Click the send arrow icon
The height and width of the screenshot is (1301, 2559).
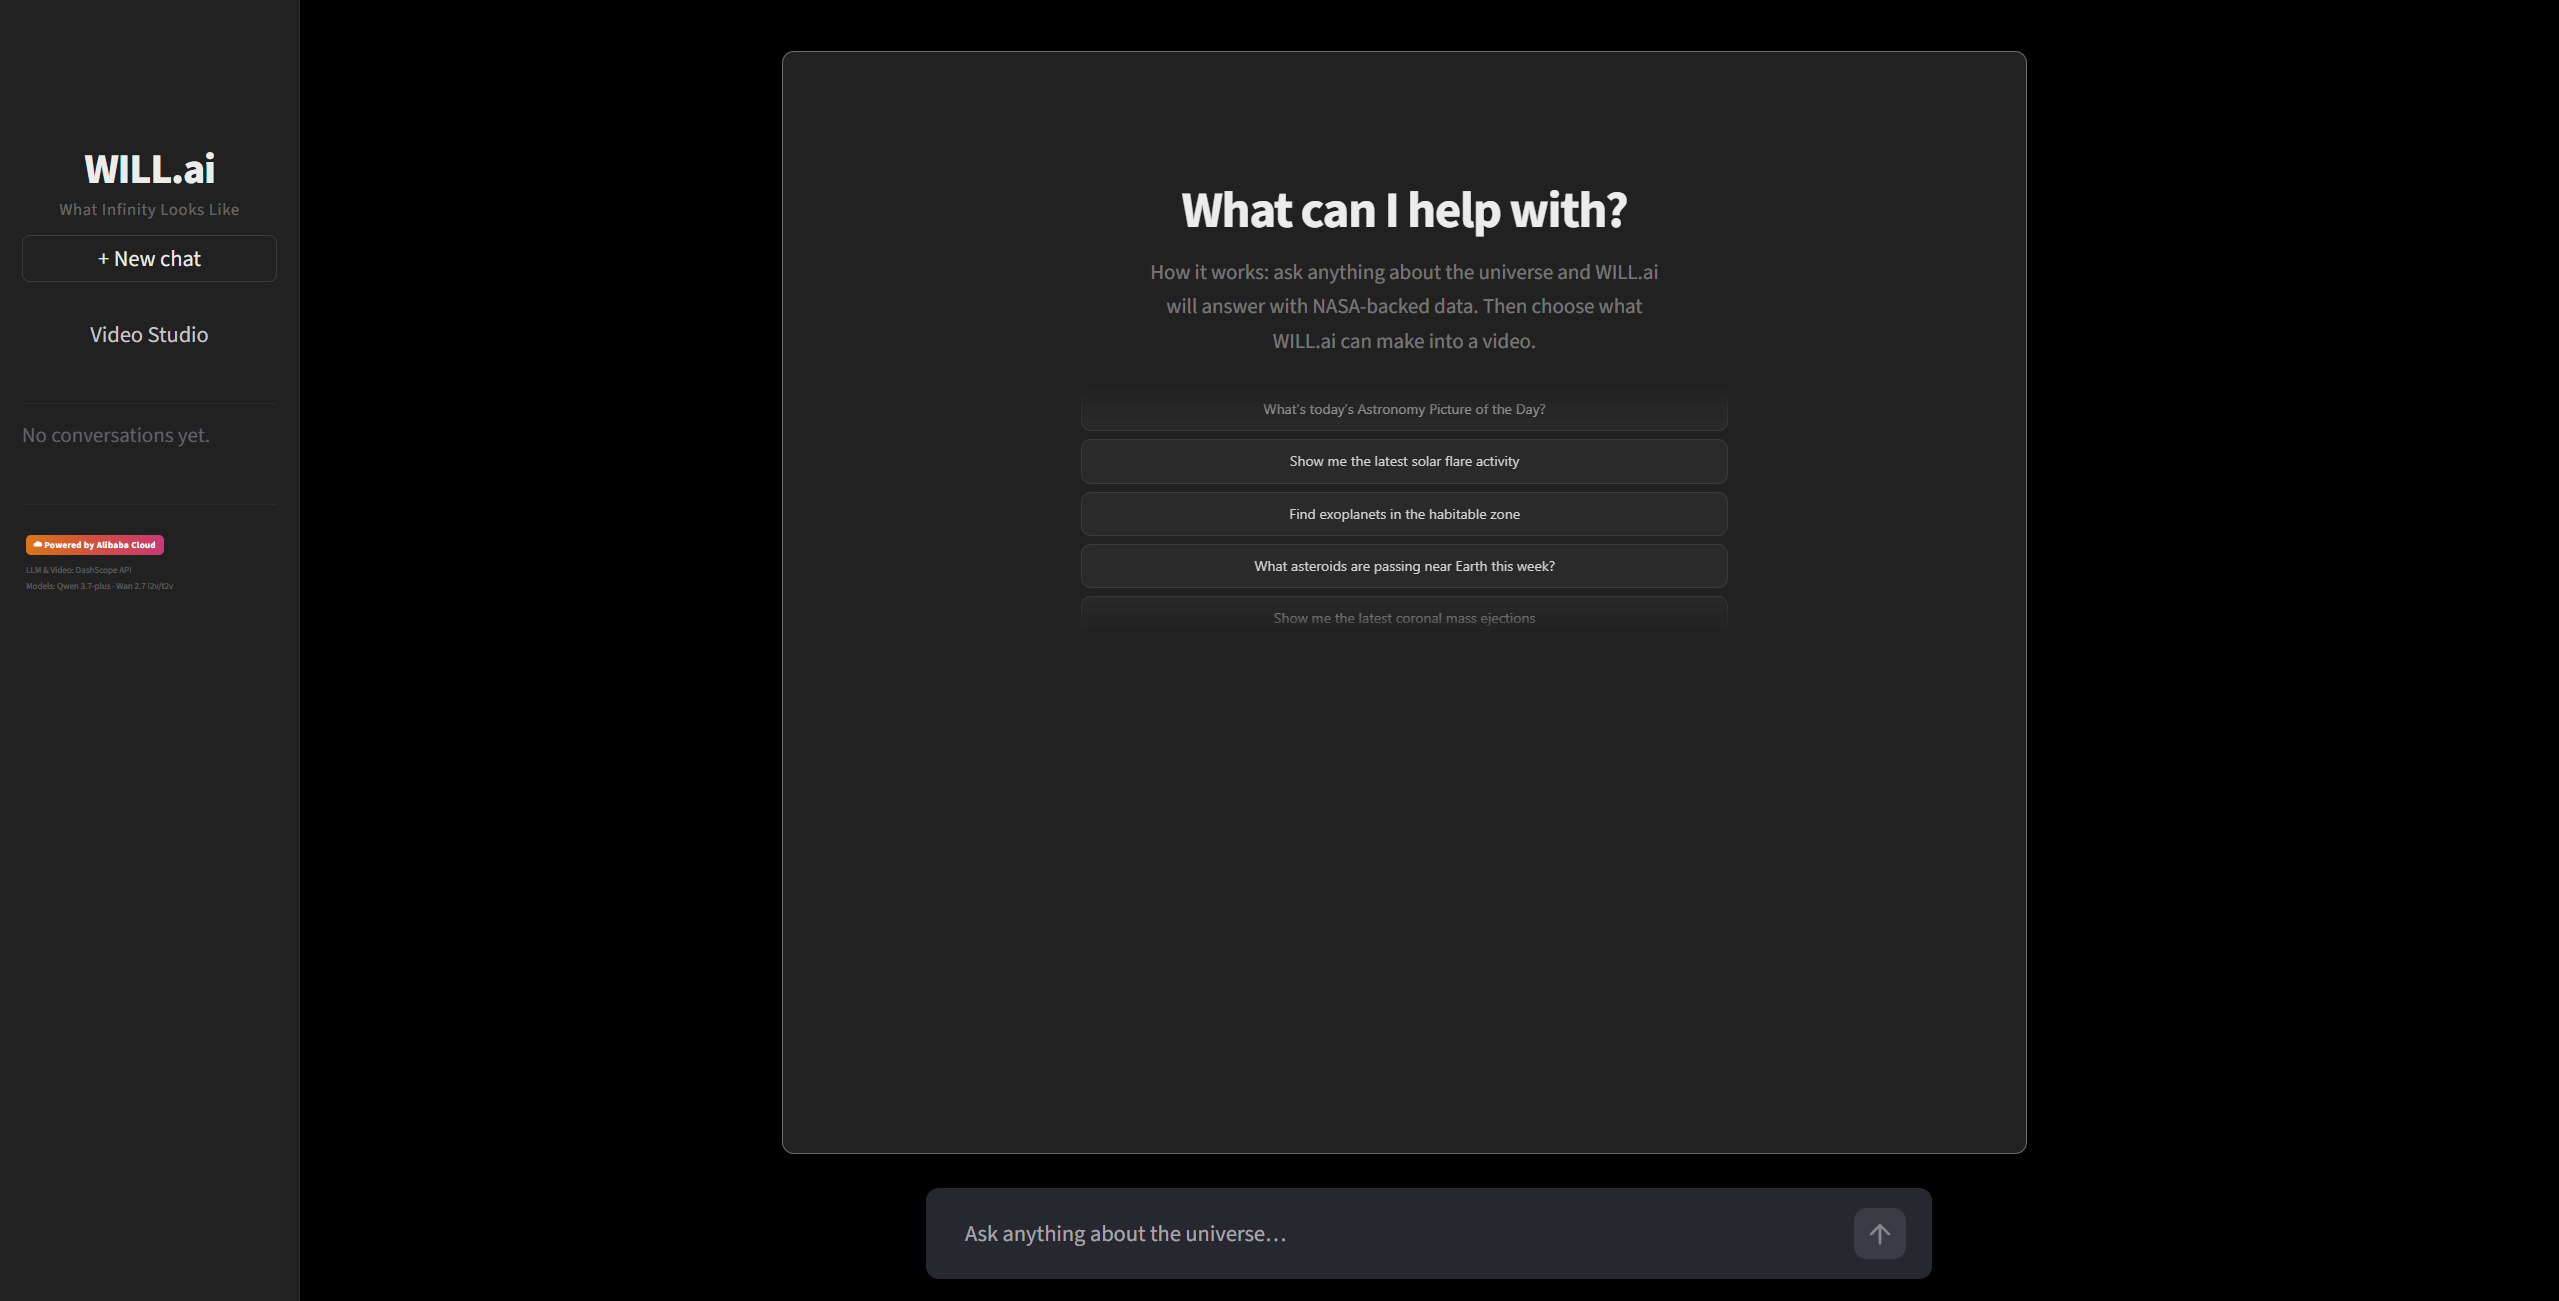coord(1879,1233)
